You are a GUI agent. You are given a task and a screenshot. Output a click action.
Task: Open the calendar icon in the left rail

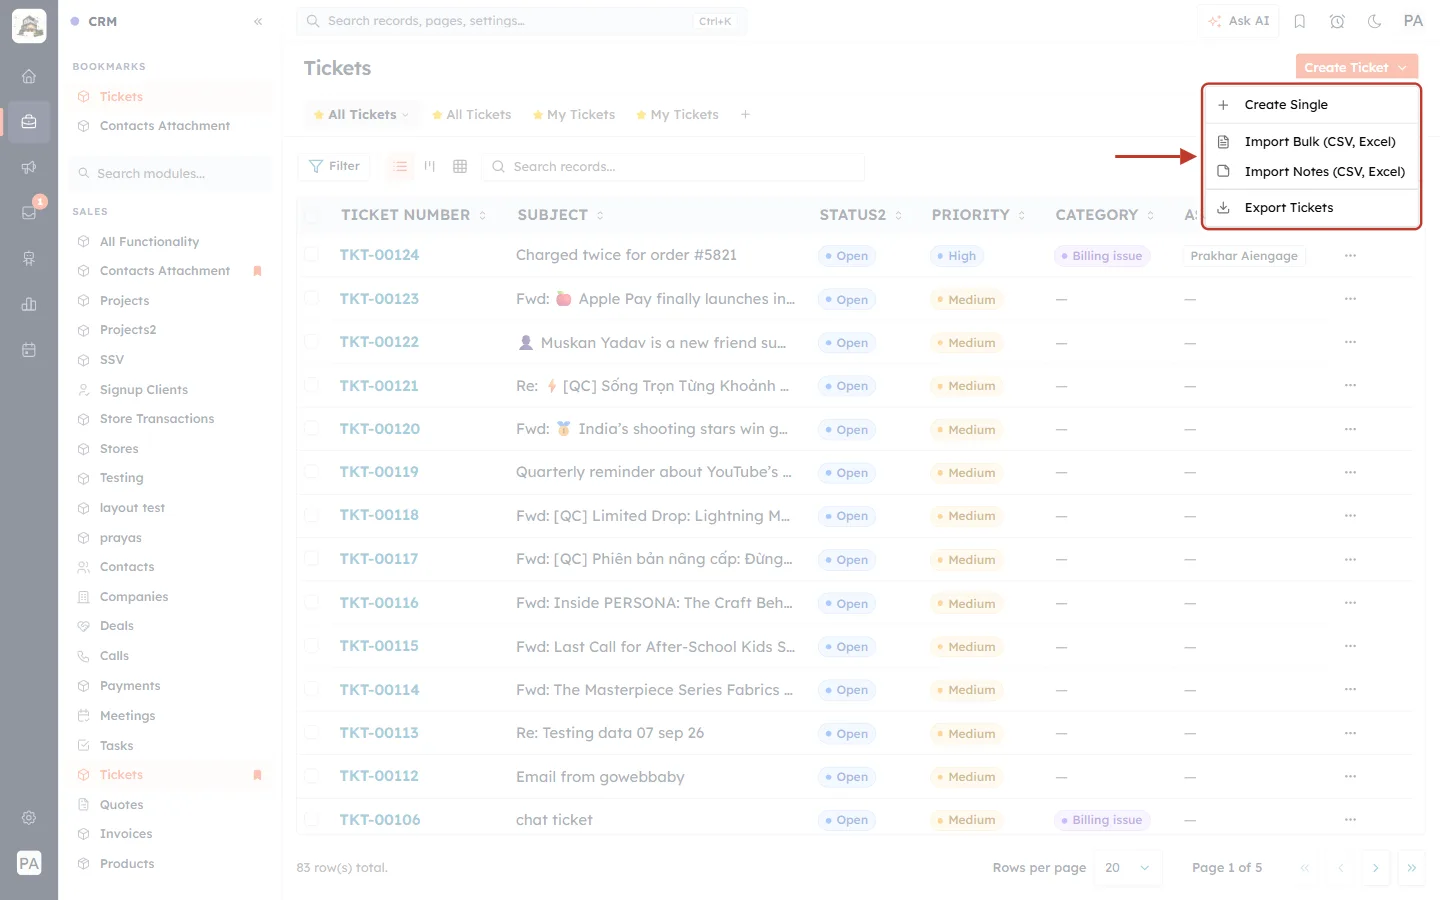(29, 350)
